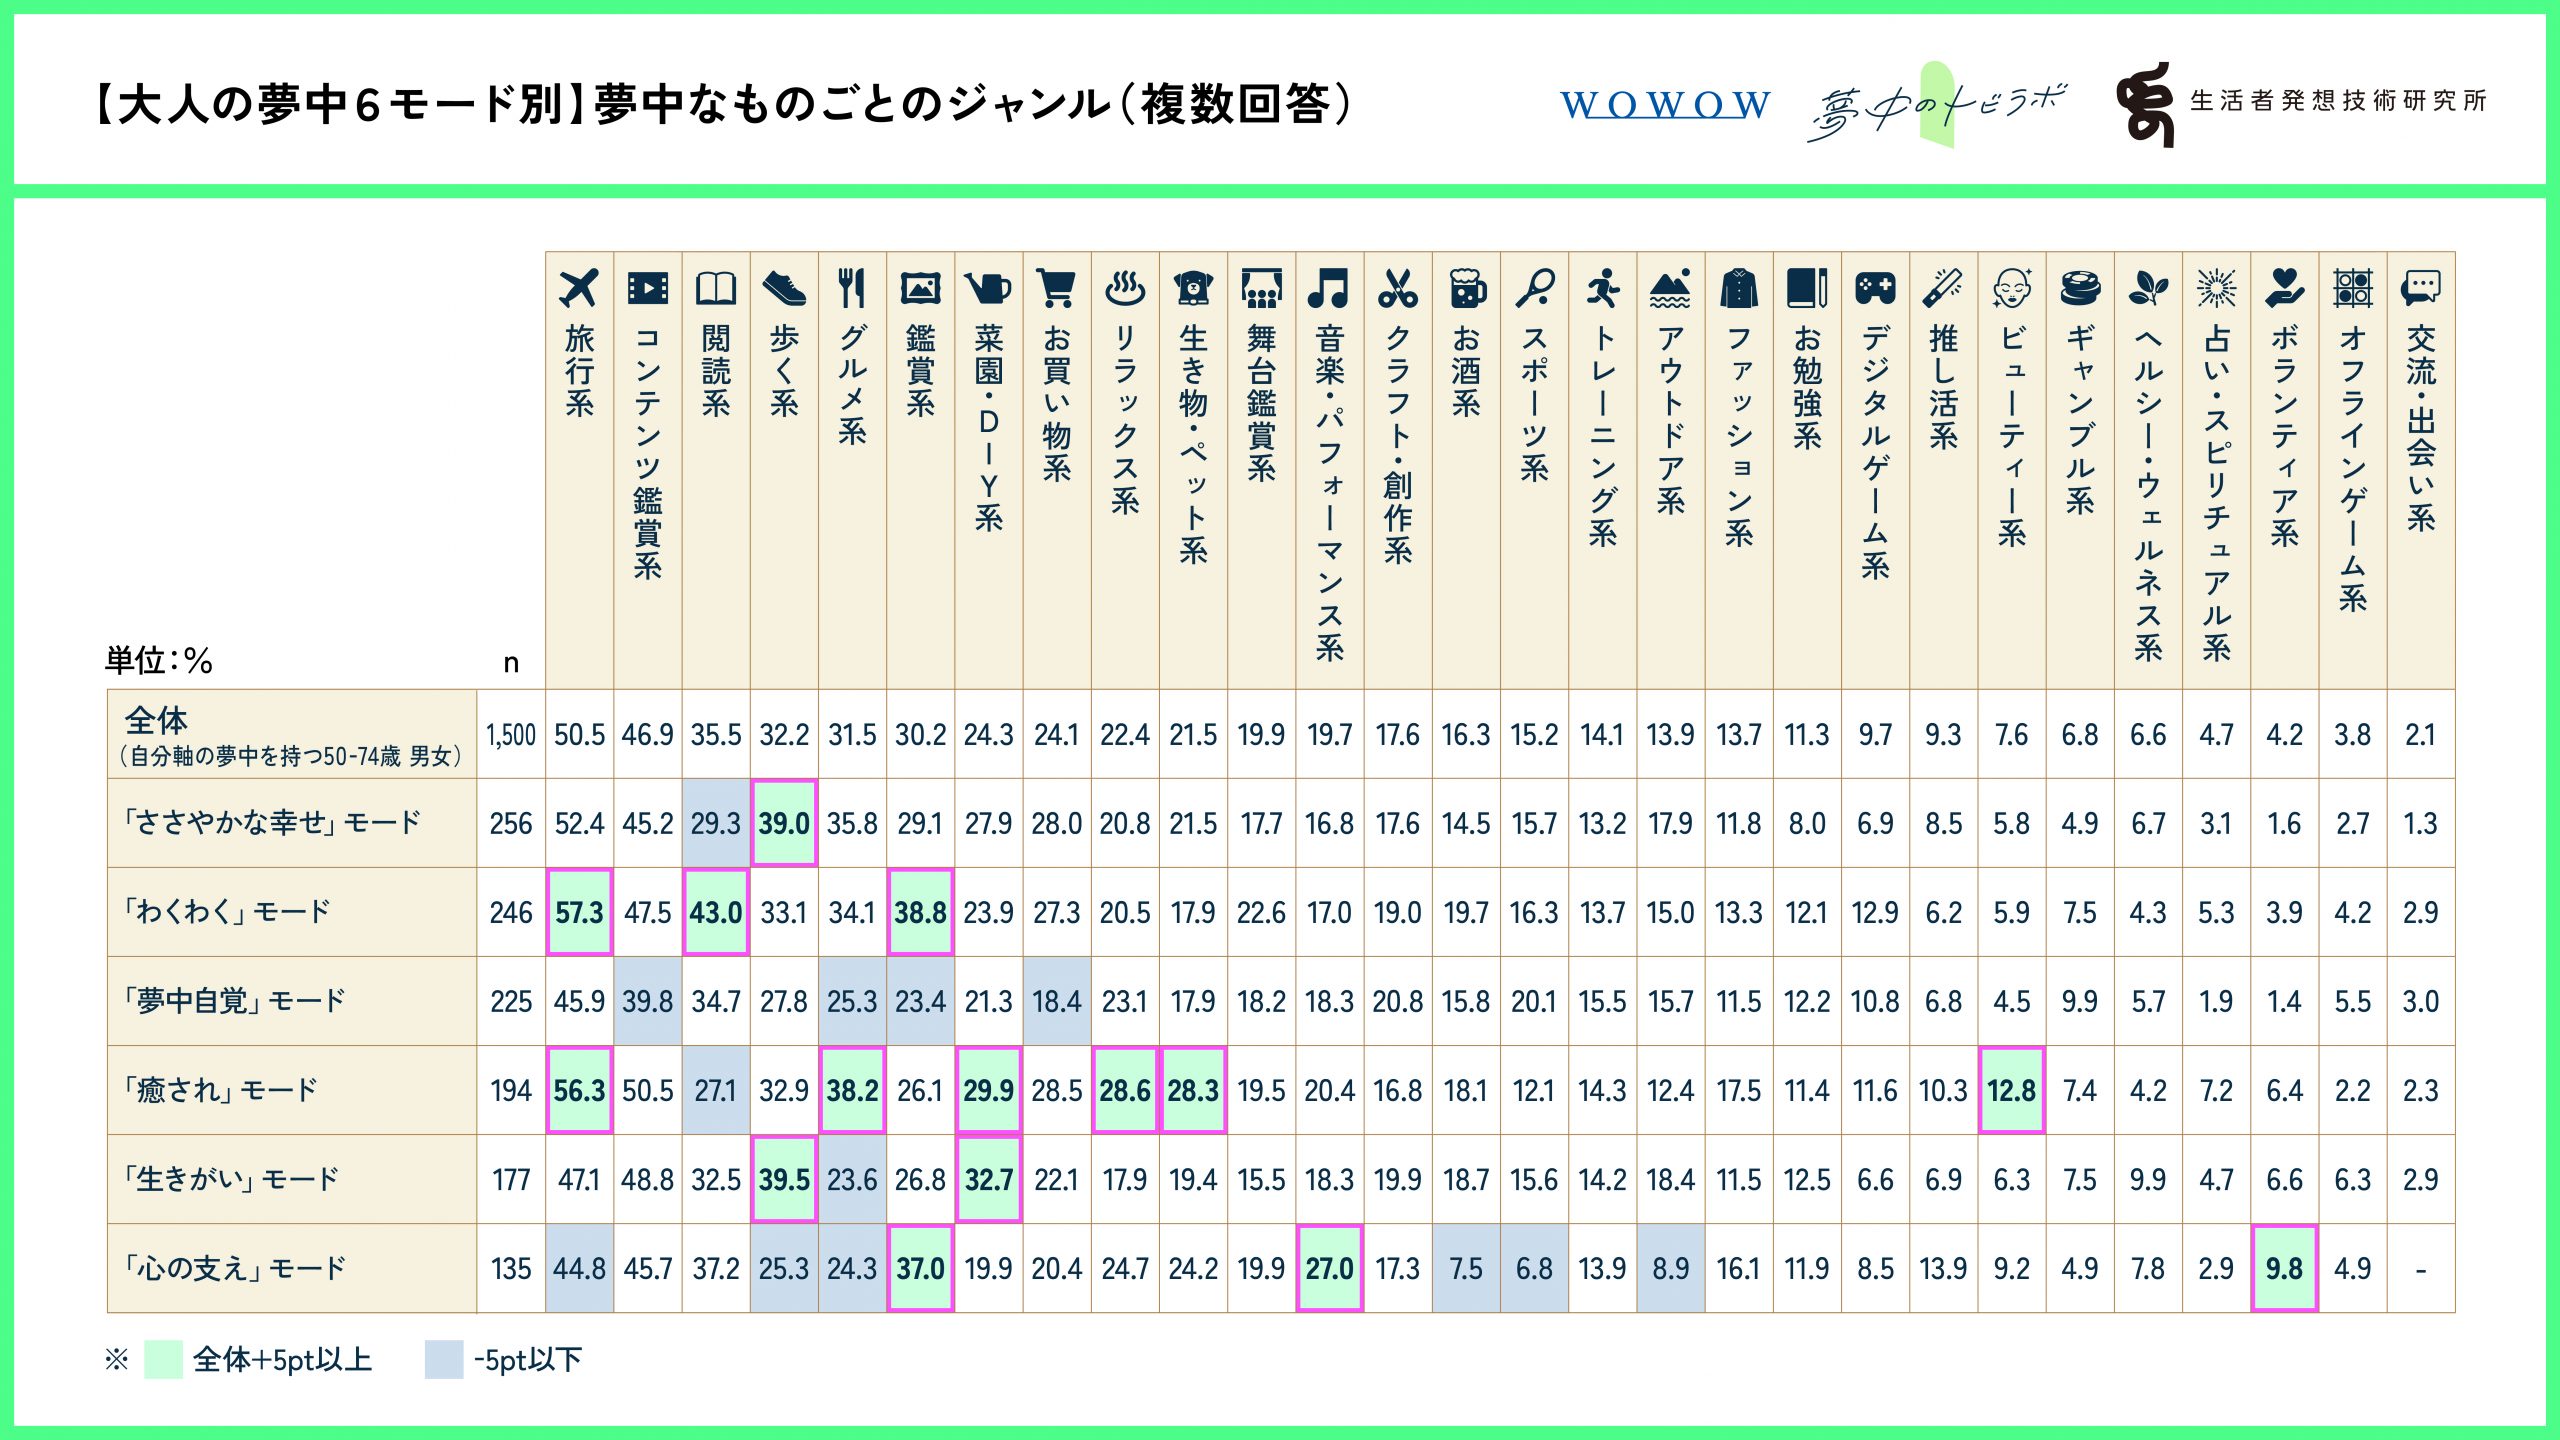Select the 「癒され」モード row label

pos(222,1090)
